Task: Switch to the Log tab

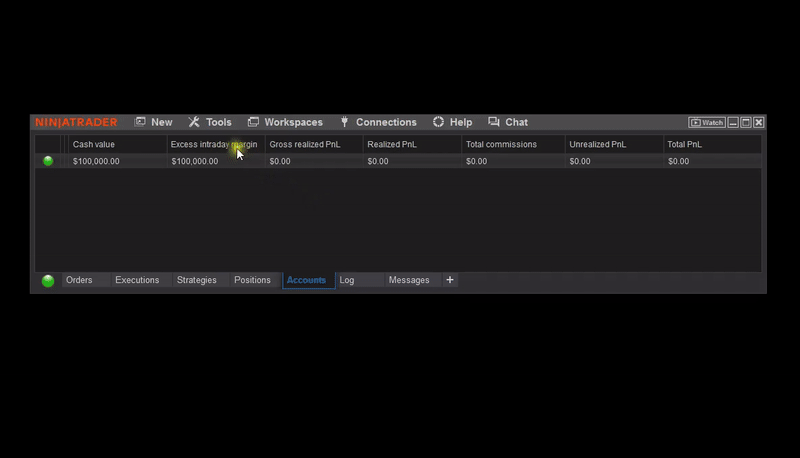Action: [347, 280]
